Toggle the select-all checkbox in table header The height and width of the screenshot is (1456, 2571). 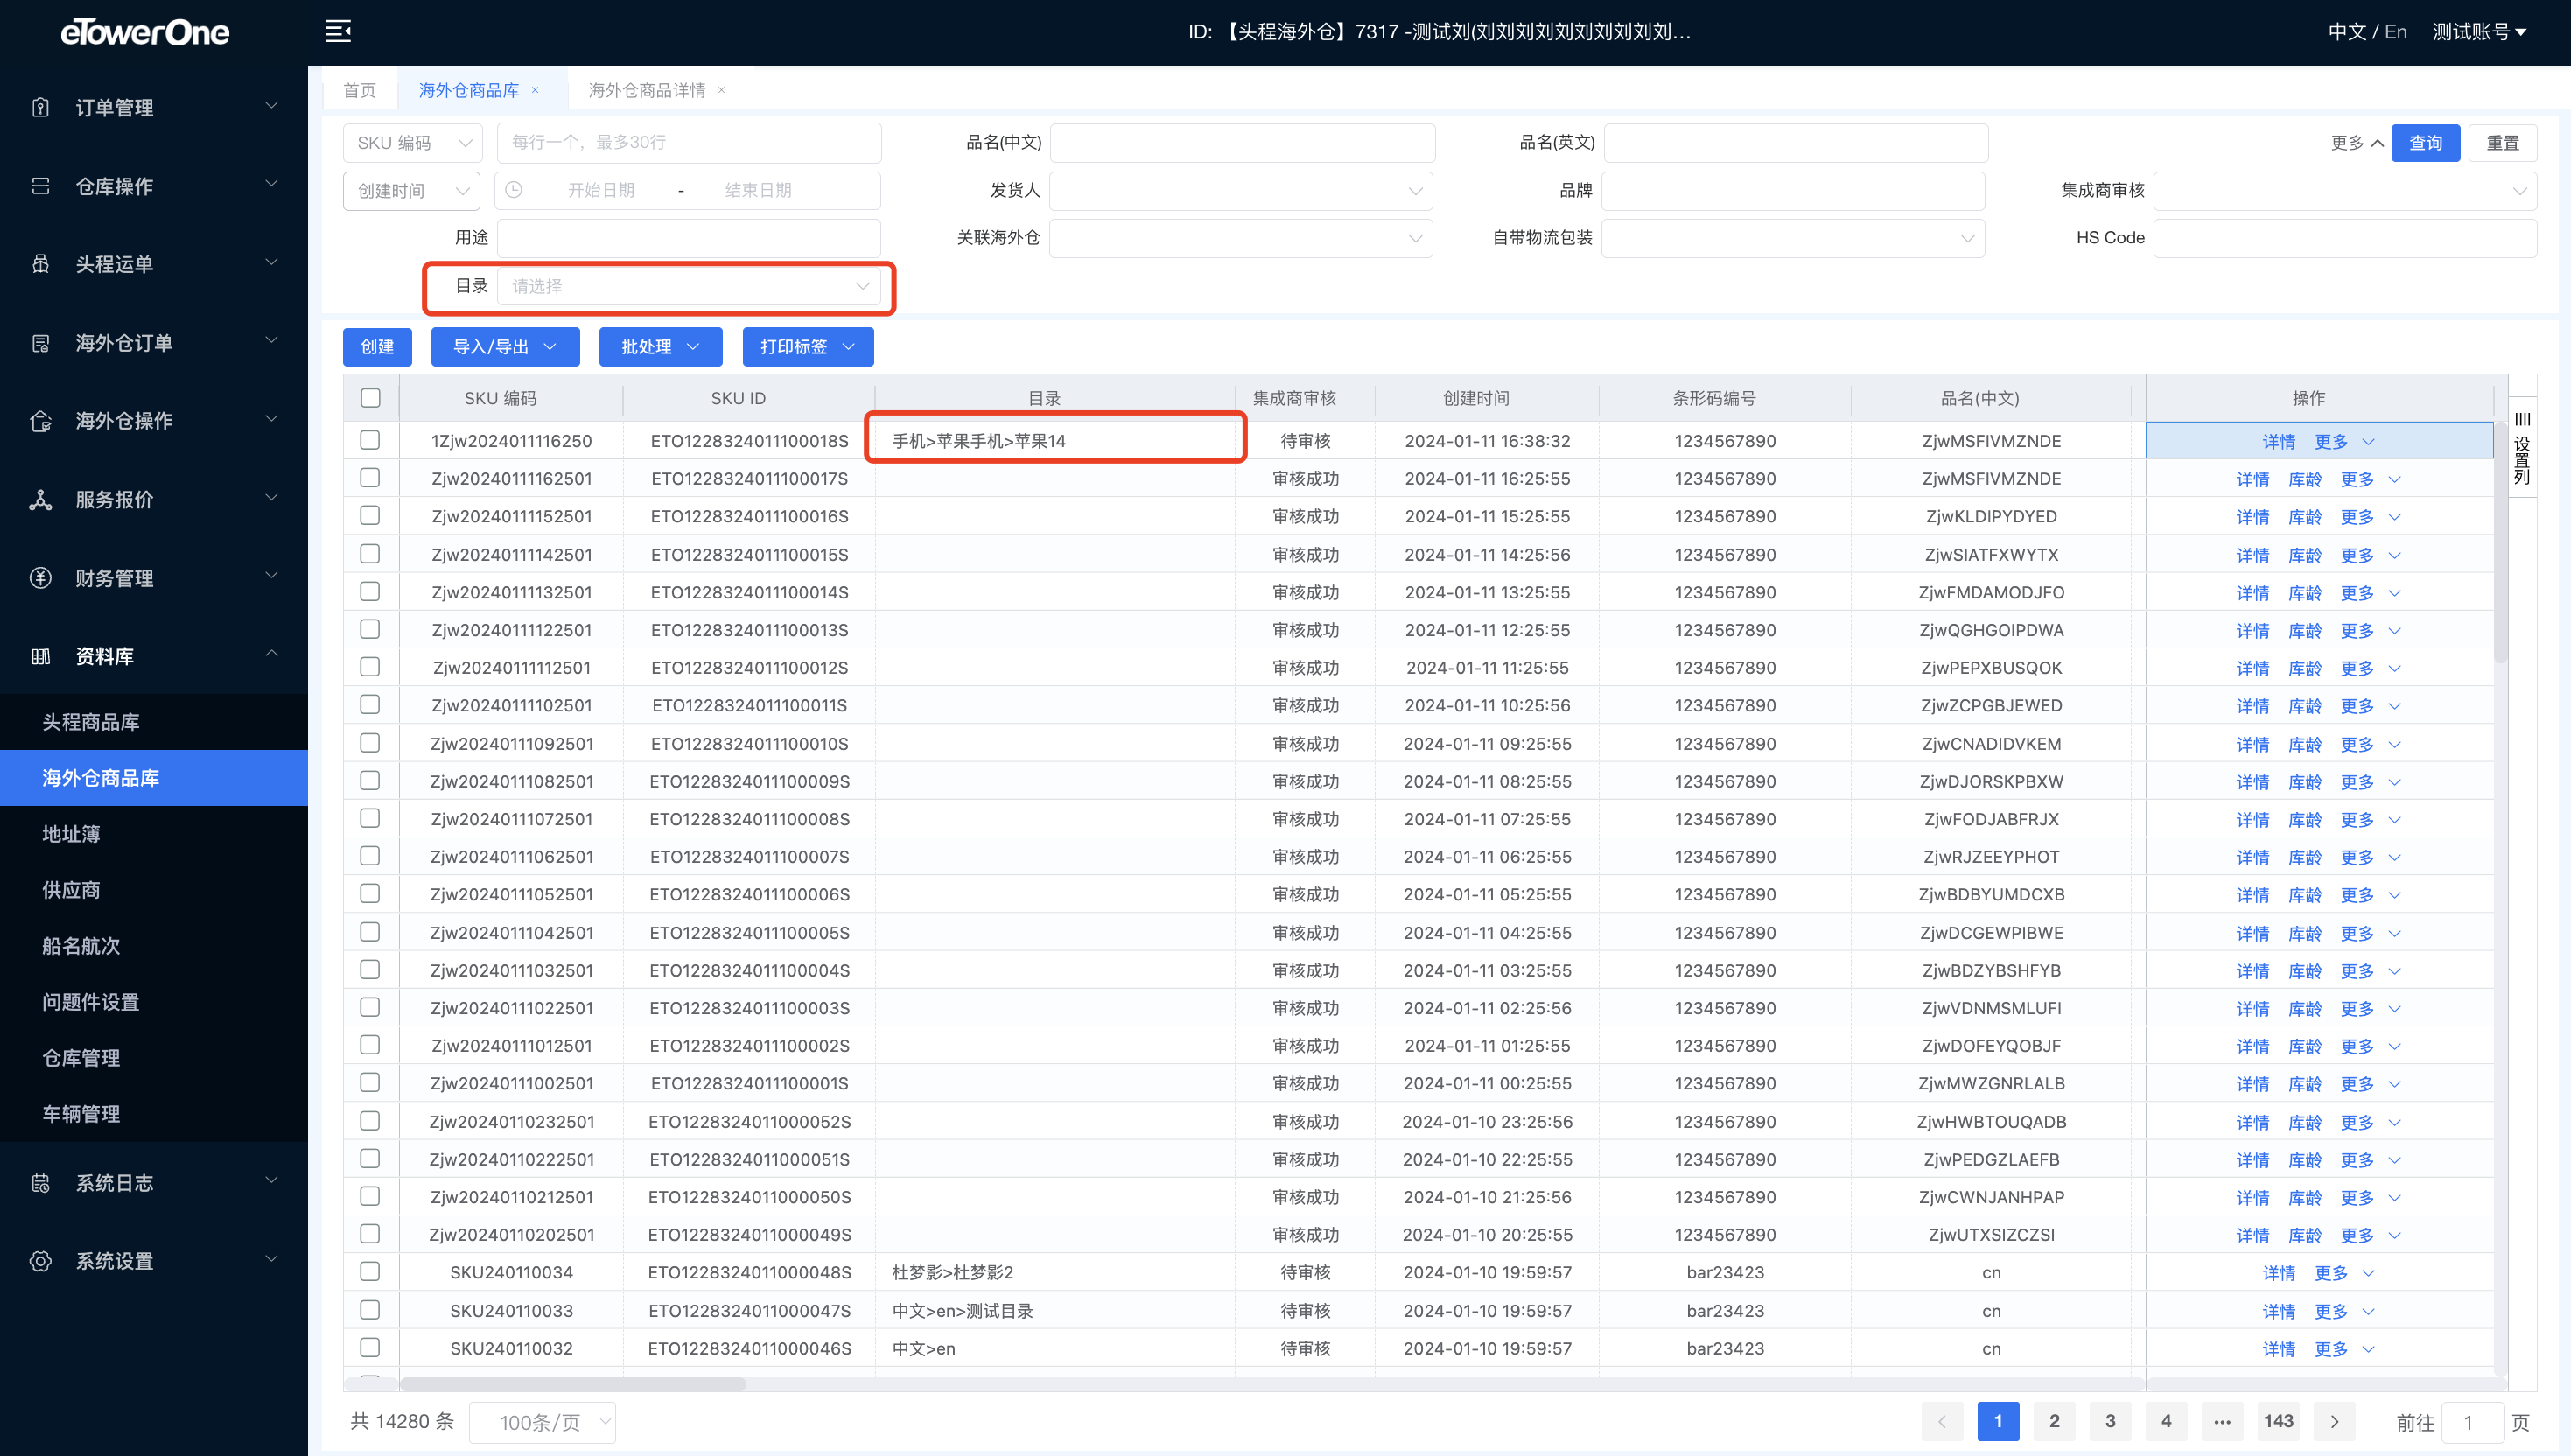(x=370, y=398)
